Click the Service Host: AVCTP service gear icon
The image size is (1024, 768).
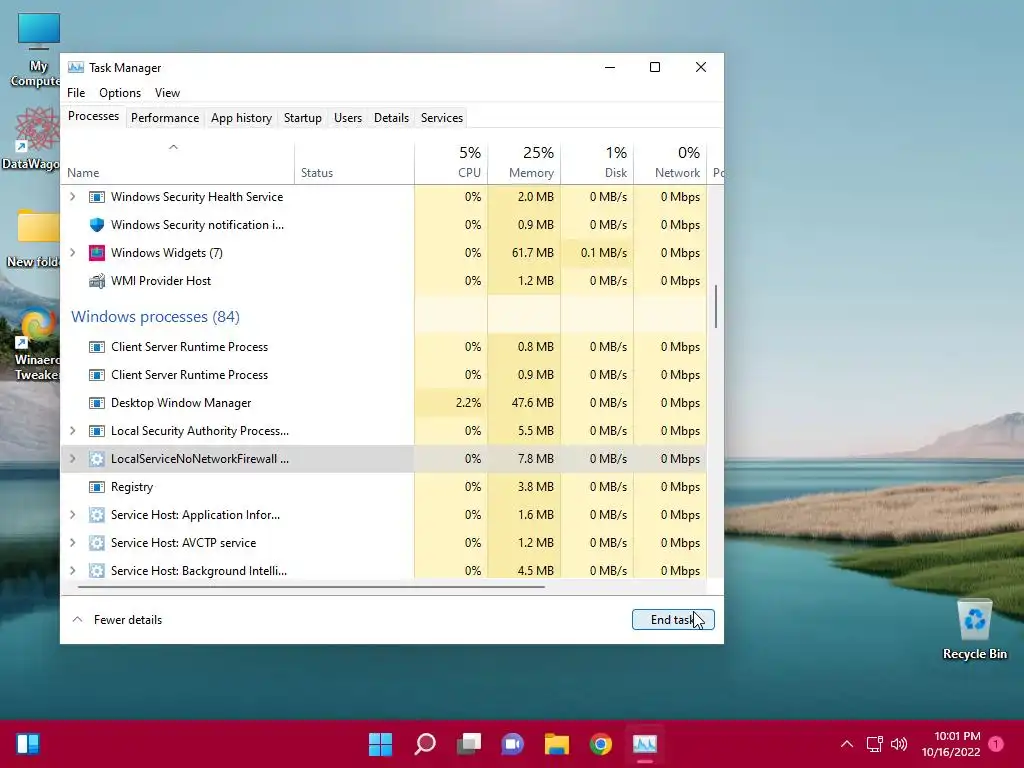[97, 543]
